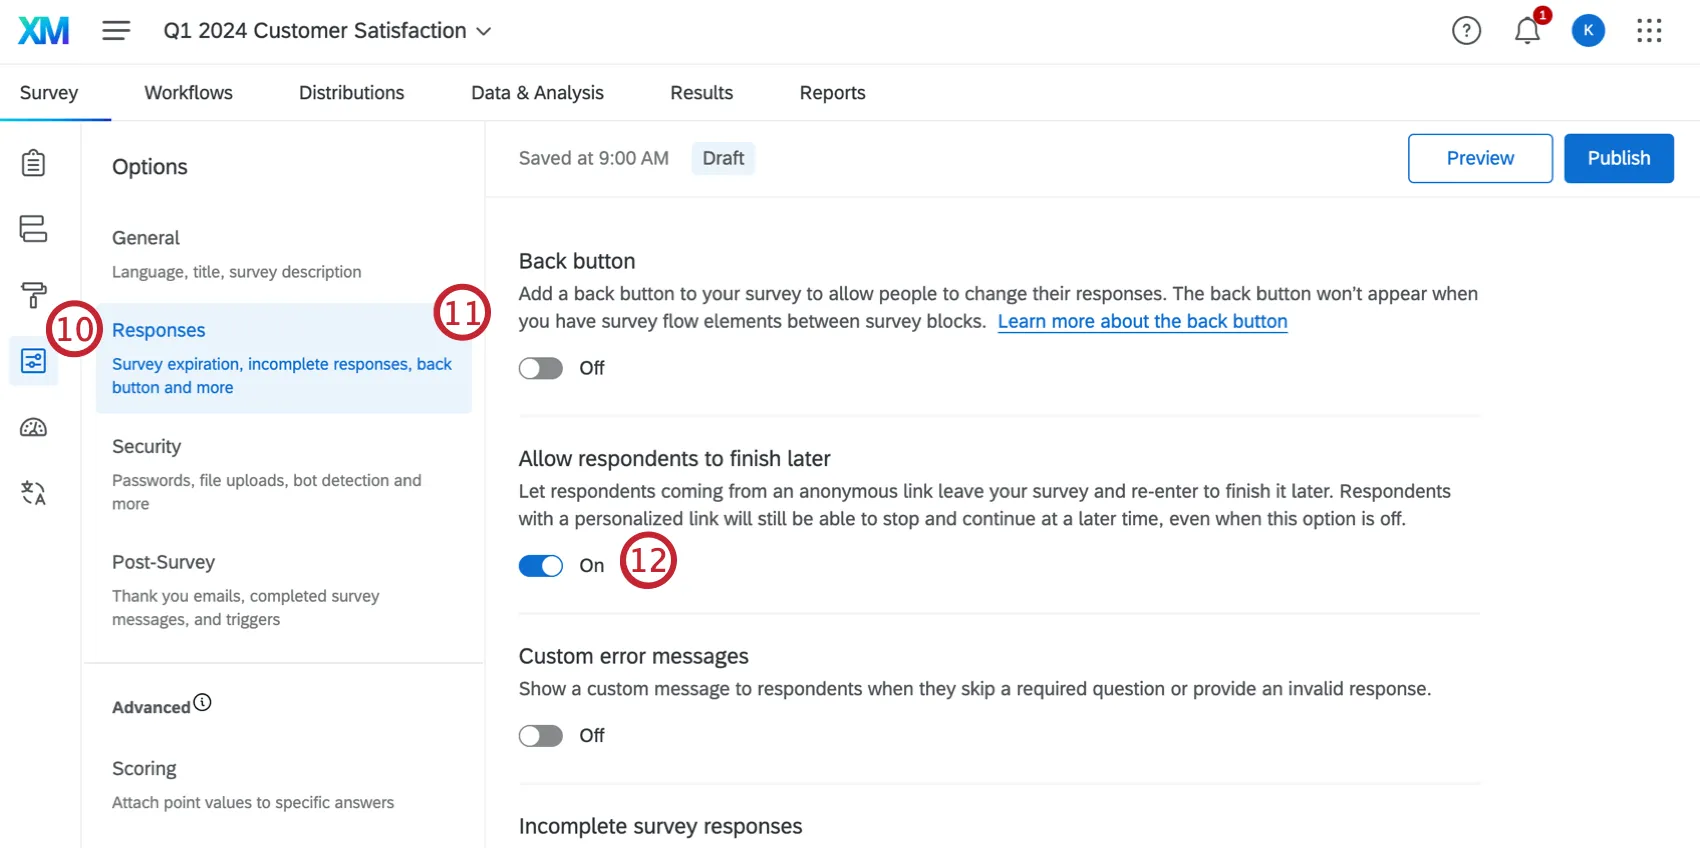
Task: Open the Help question mark icon
Action: pyautogui.click(x=1466, y=31)
